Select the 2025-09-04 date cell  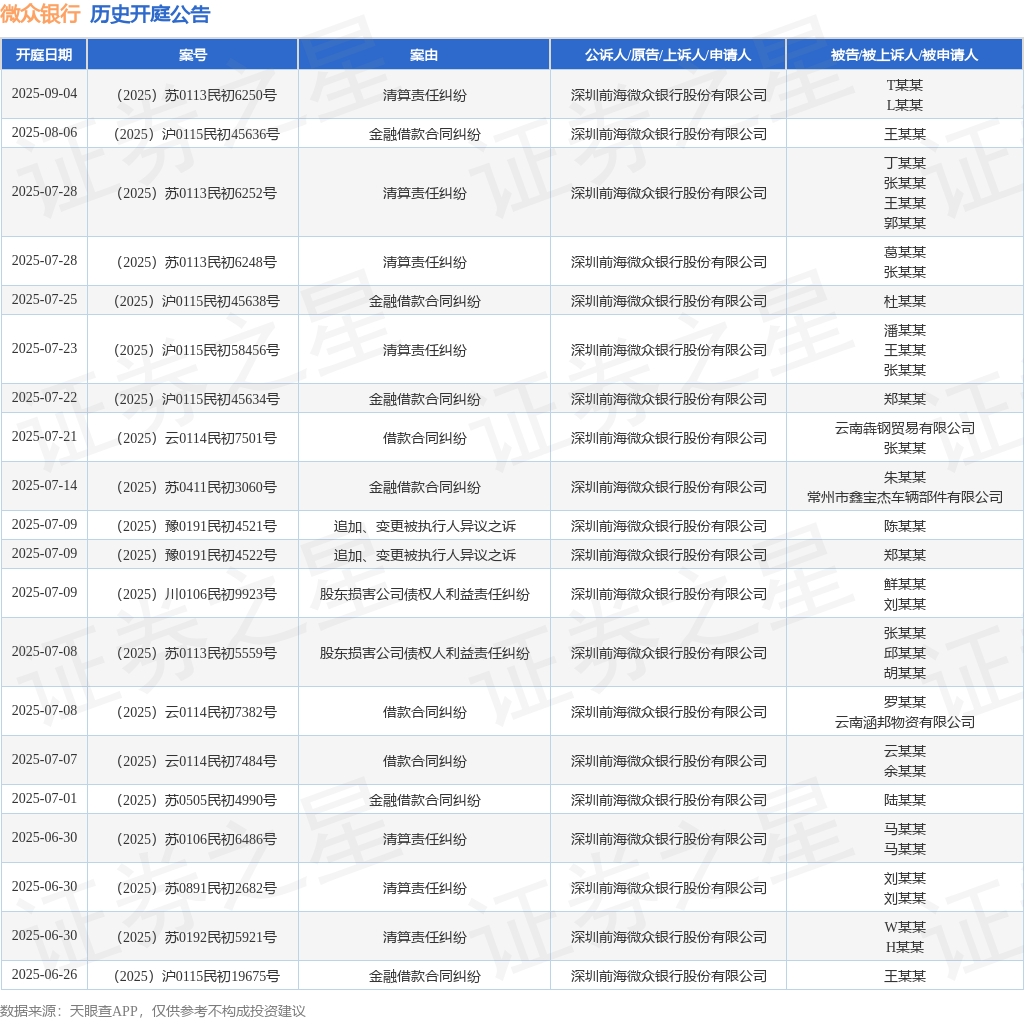point(44,94)
